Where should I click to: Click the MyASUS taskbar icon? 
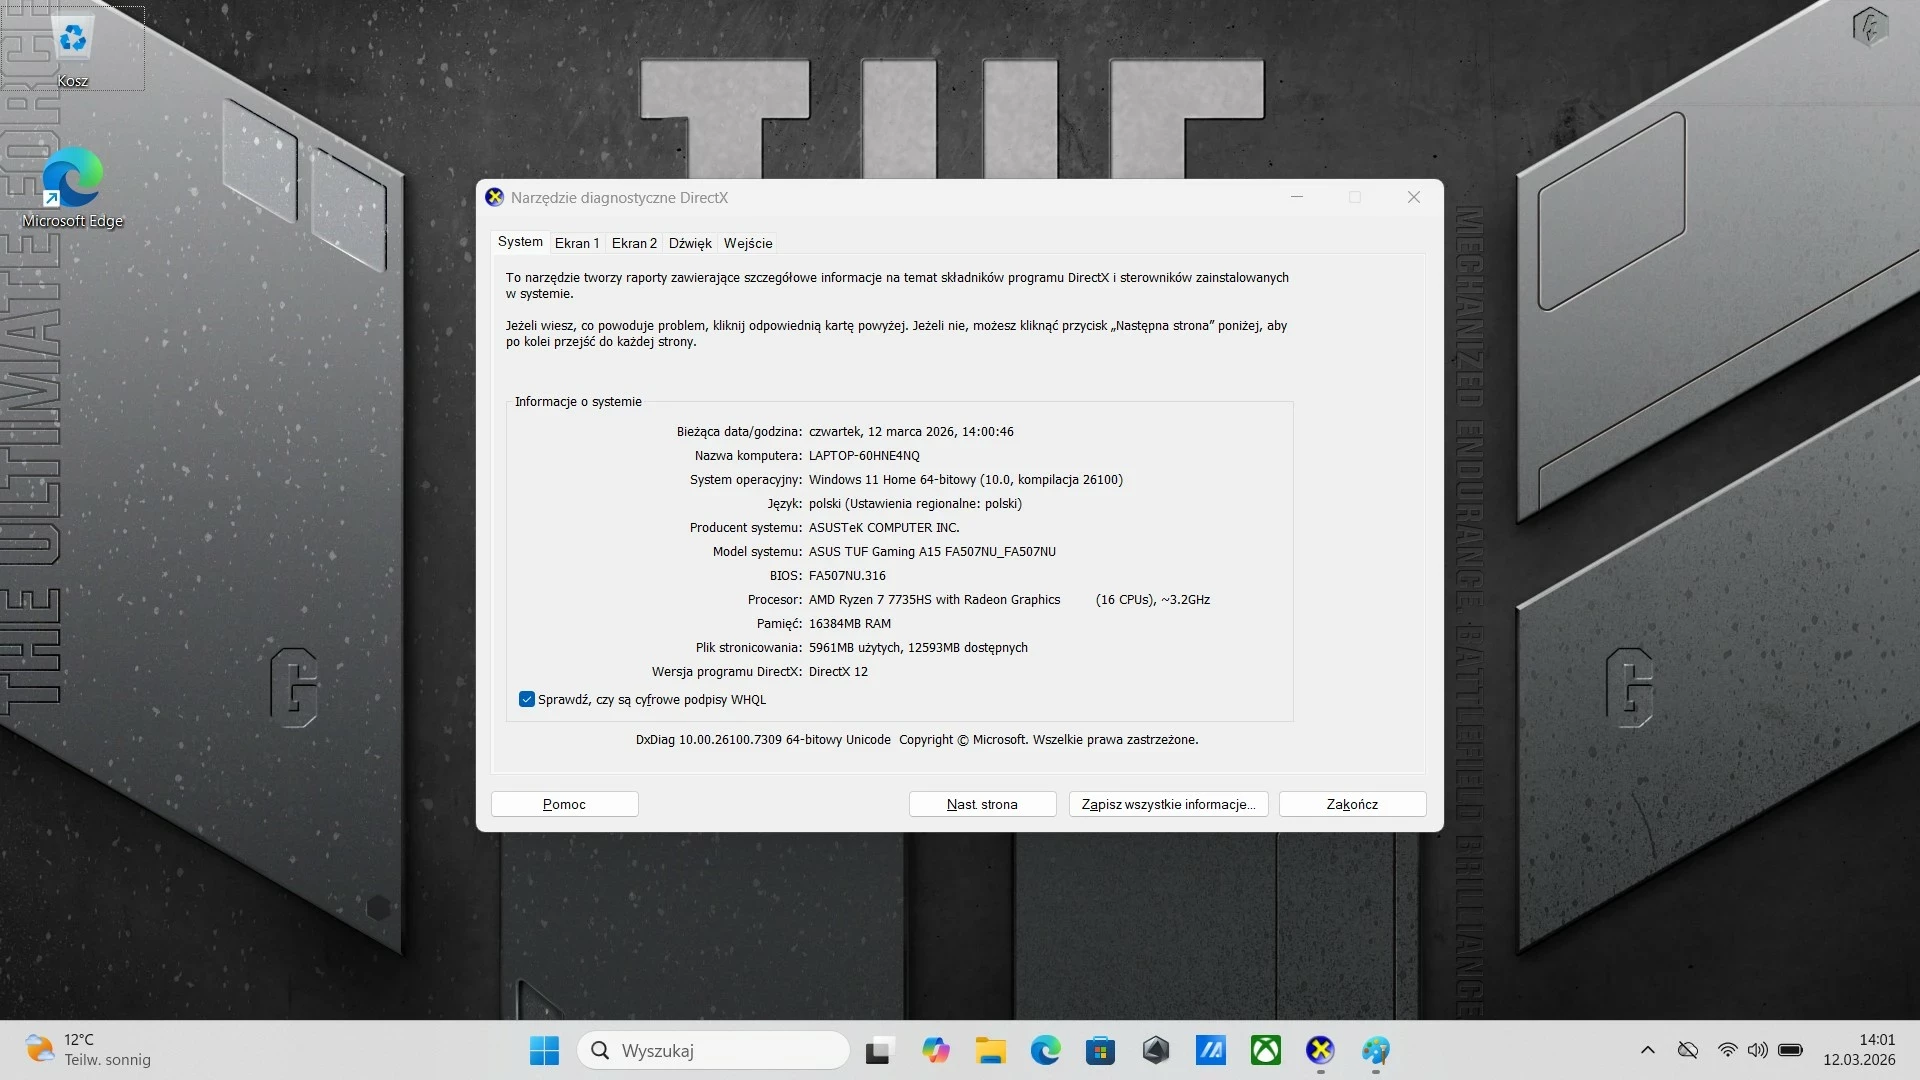tap(1210, 1051)
